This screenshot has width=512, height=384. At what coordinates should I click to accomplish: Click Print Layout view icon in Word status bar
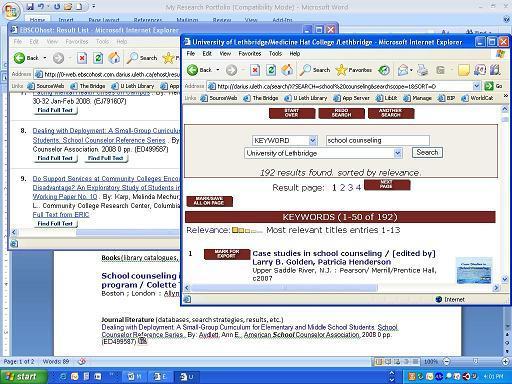pos(379,361)
